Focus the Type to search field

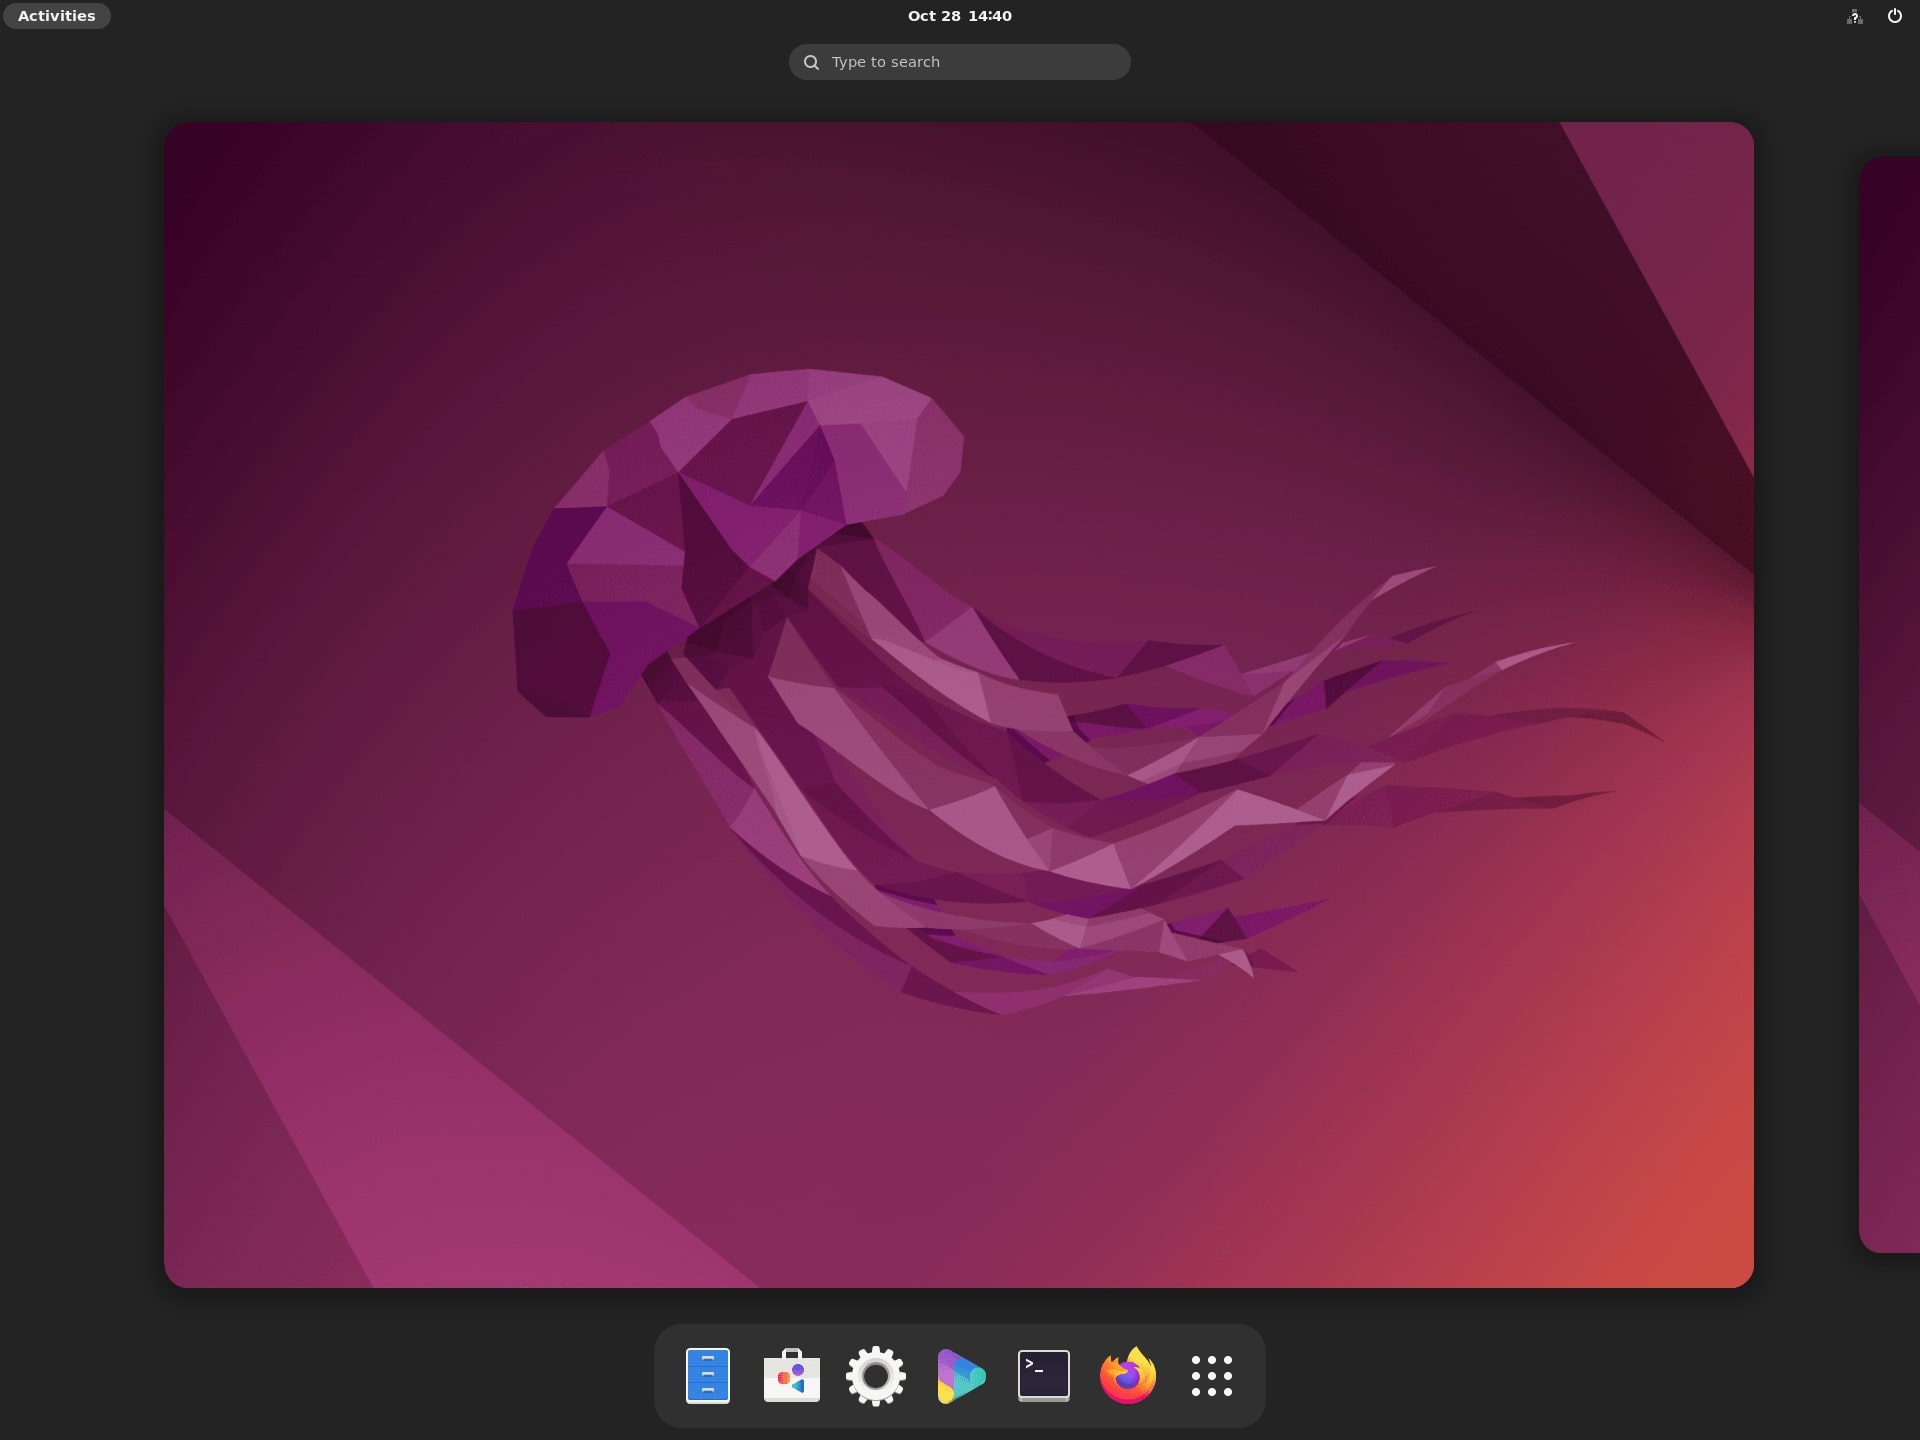(960, 62)
